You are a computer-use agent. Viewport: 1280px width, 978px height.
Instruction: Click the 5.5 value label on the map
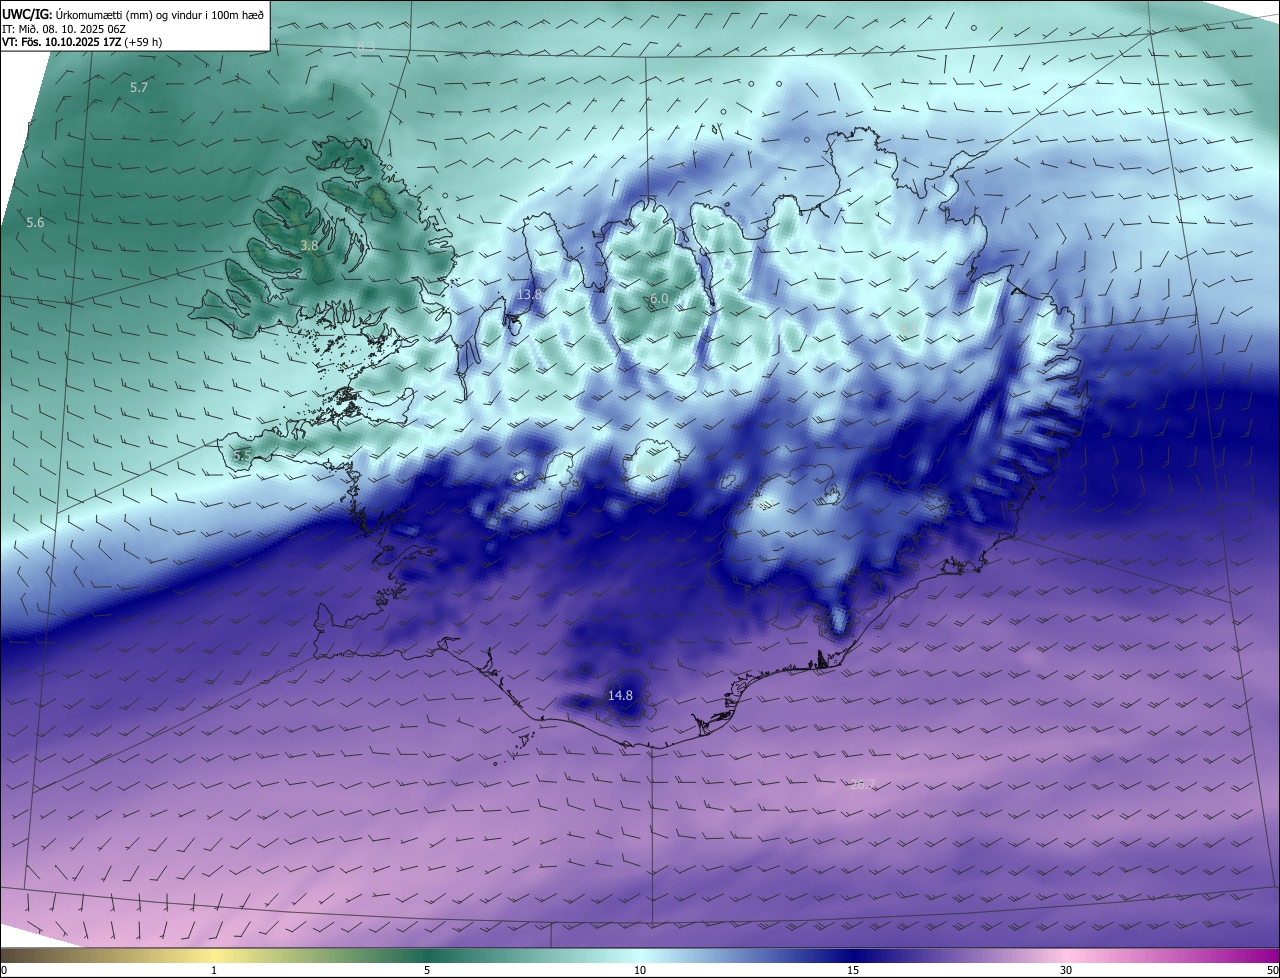coord(242,455)
